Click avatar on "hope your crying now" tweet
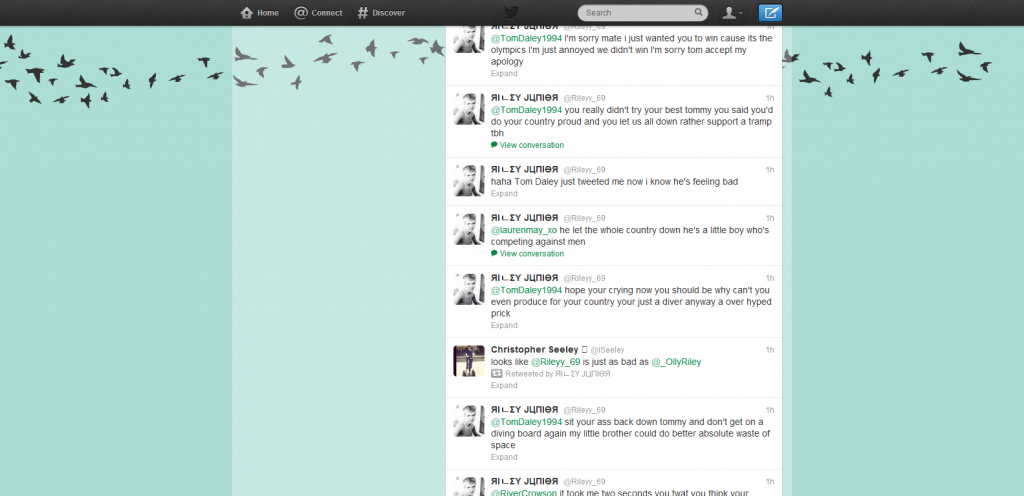This screenshot has height=496, width=1024. 469,289
